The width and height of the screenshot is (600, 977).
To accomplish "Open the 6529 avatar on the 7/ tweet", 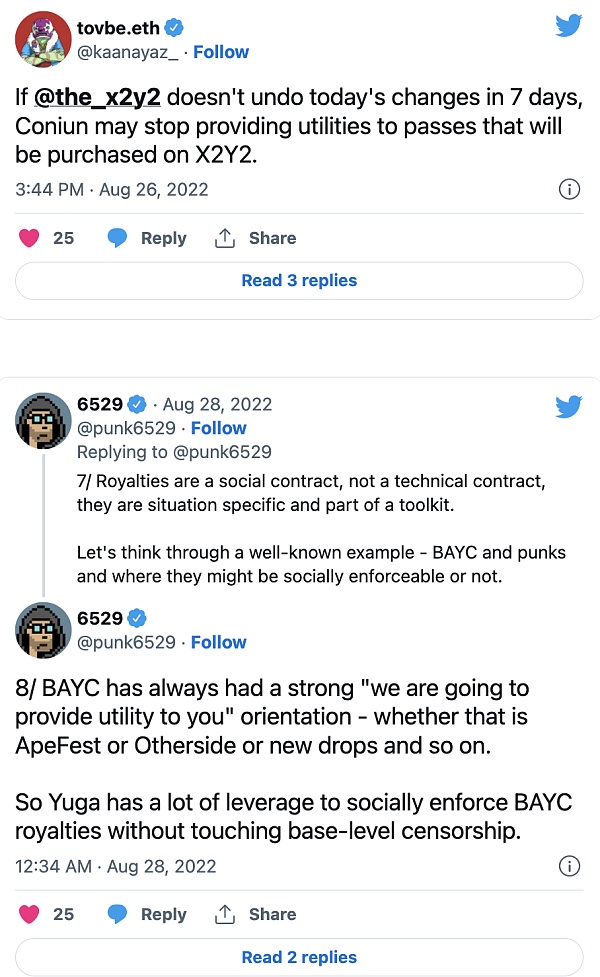I will point(43,420).
